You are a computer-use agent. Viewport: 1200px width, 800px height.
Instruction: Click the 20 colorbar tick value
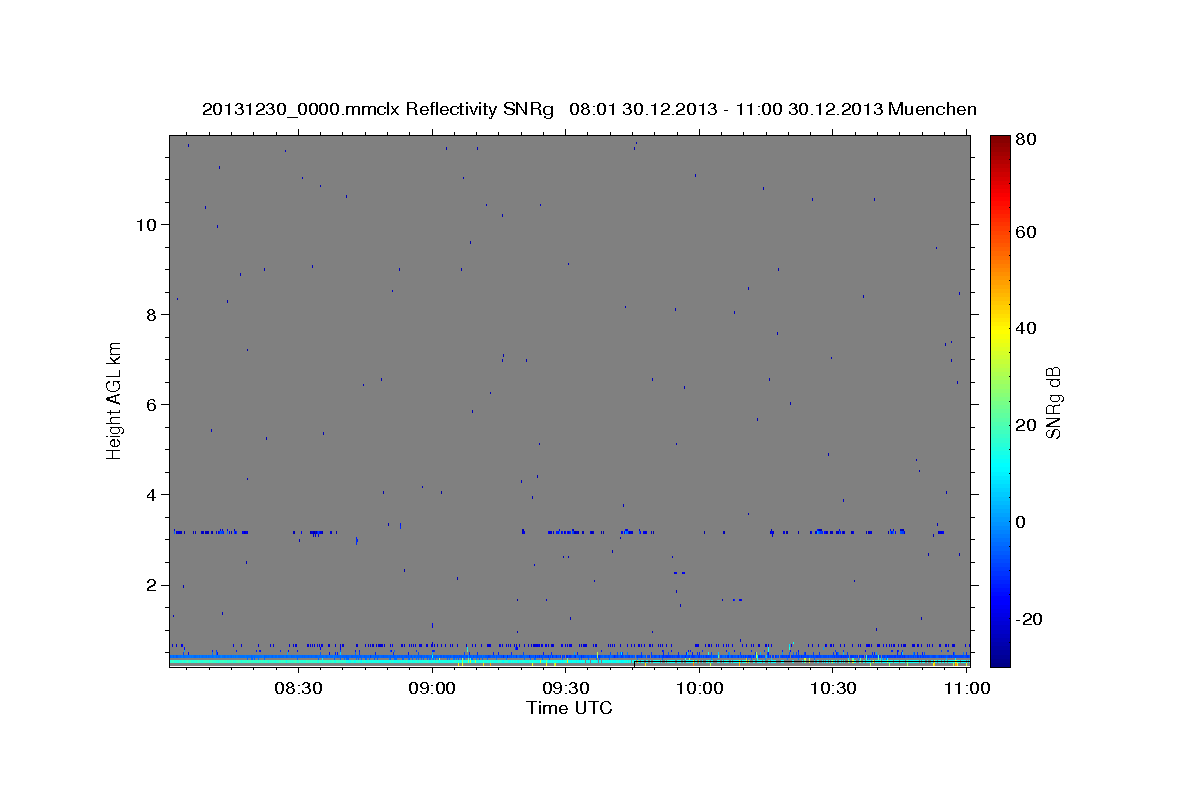(x=1026, y=425)
